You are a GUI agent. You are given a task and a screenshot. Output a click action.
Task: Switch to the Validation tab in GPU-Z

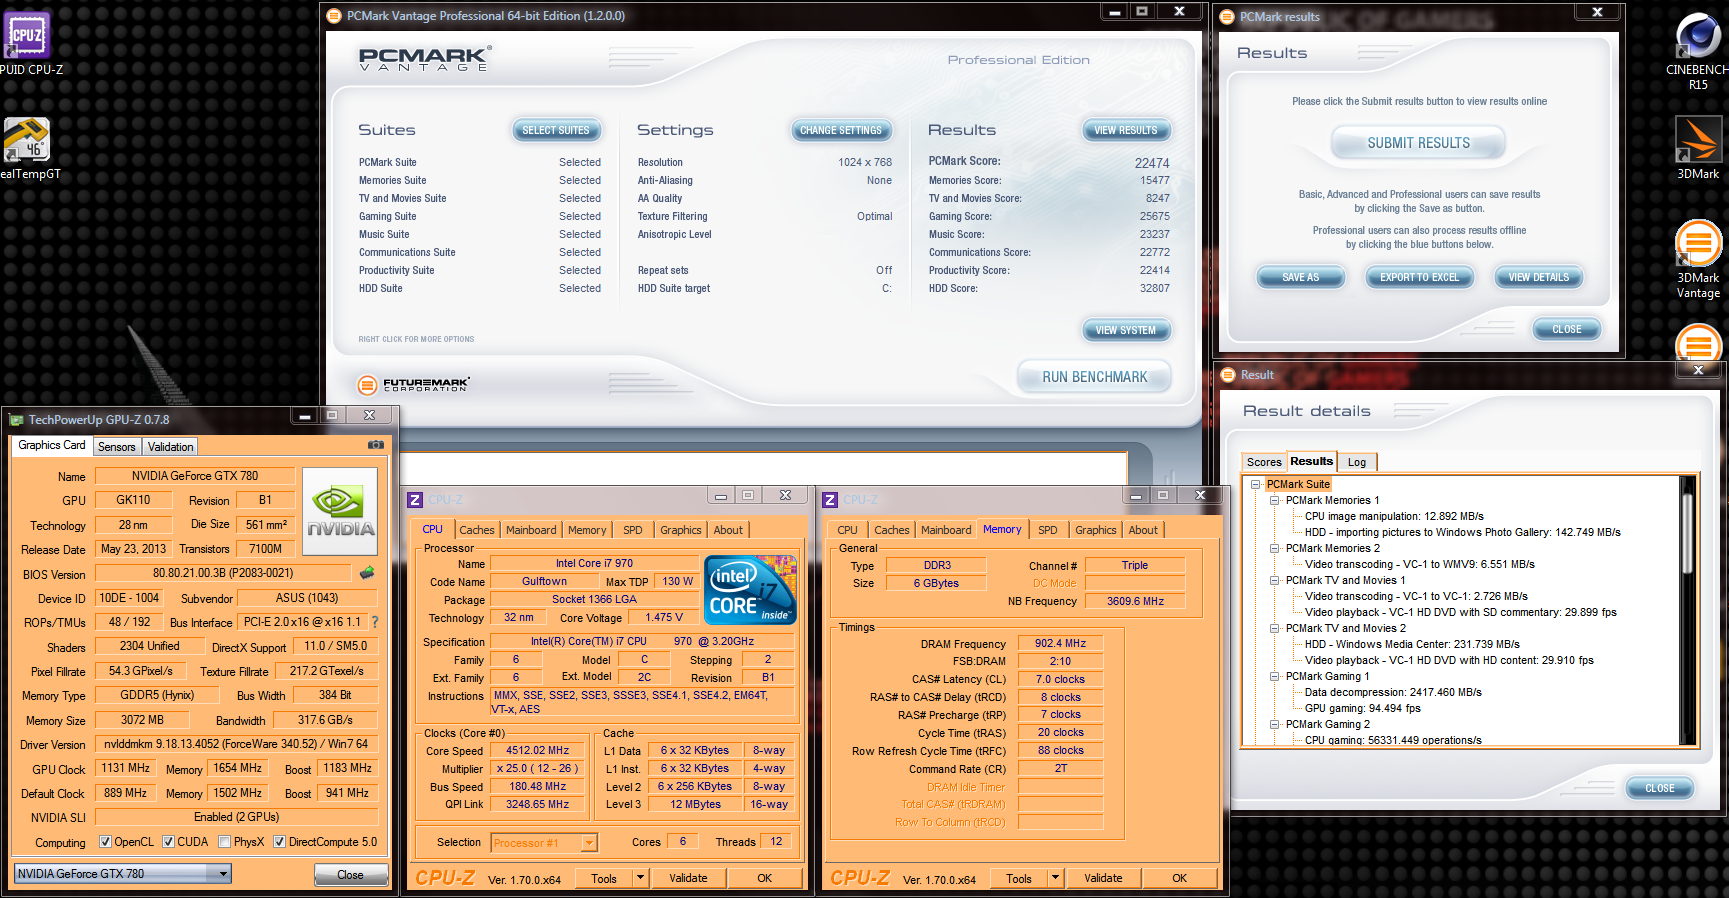point(170,447)
